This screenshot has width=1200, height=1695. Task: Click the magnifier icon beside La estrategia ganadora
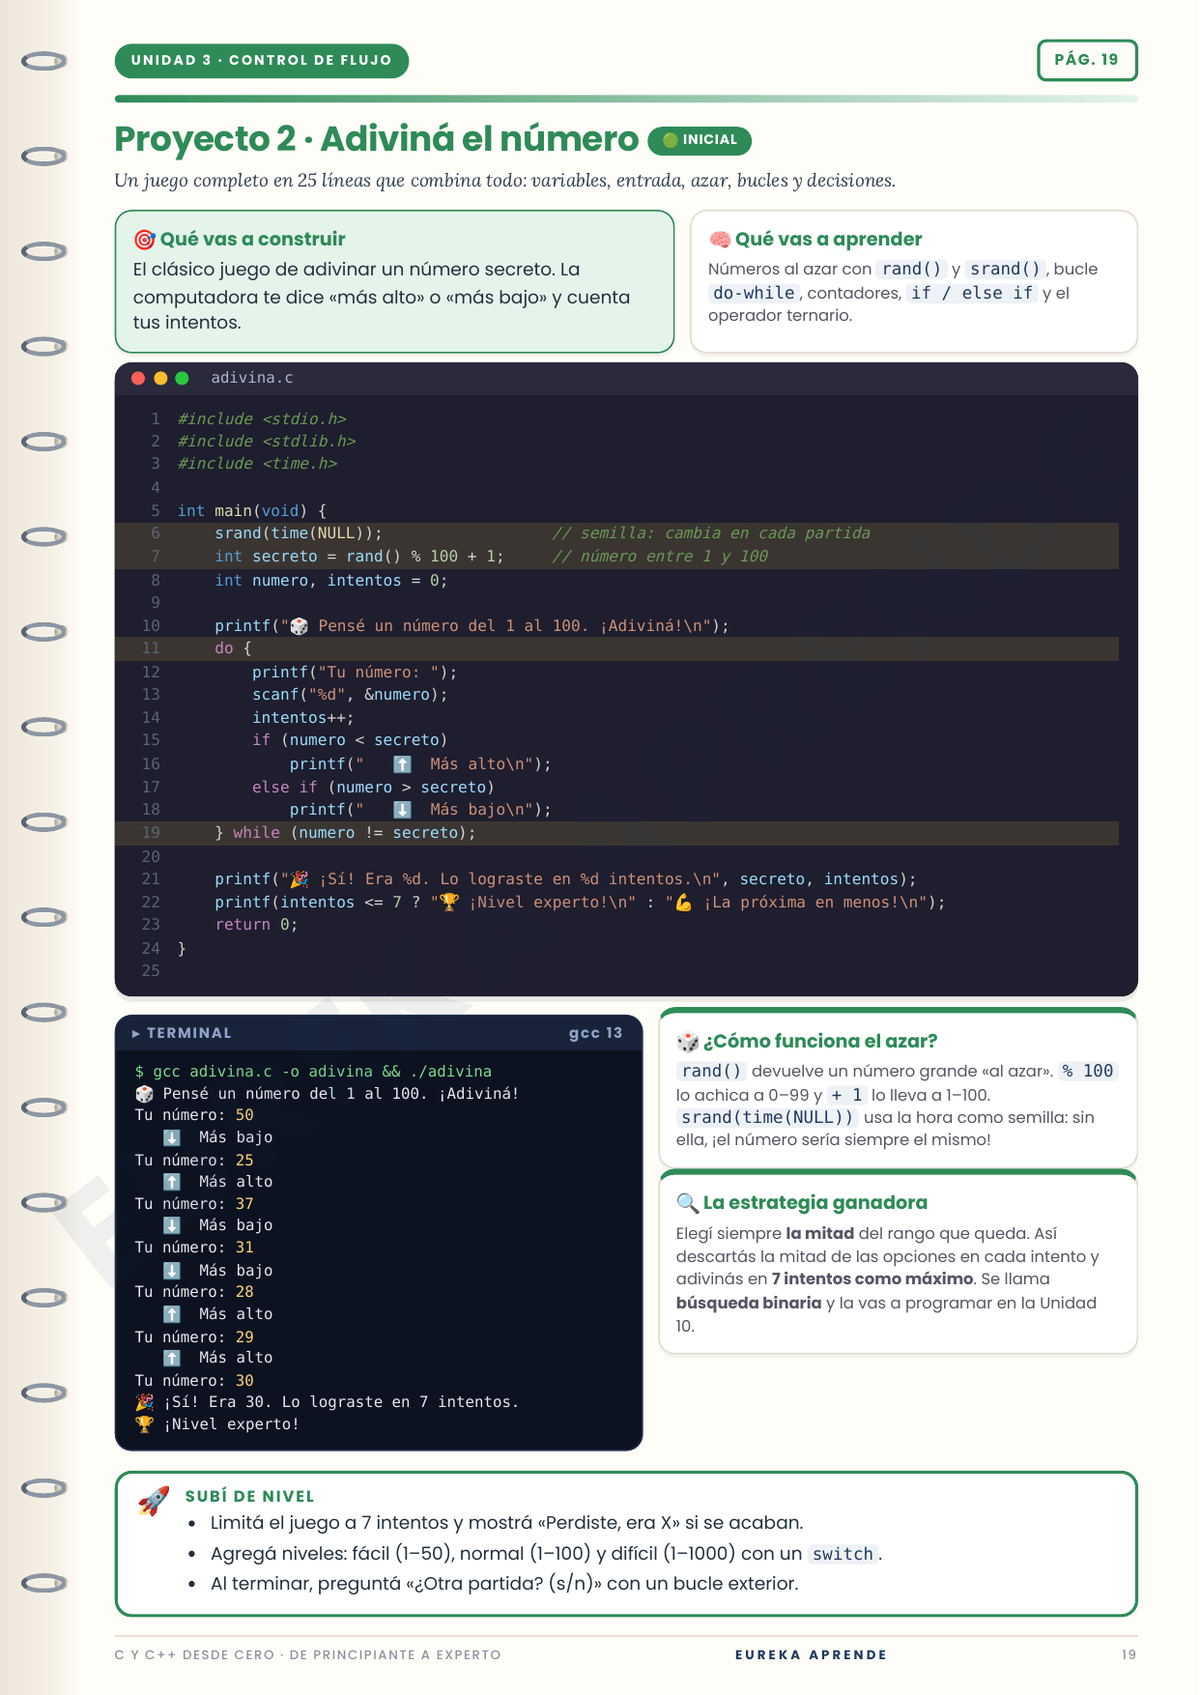pos(688,1203)
